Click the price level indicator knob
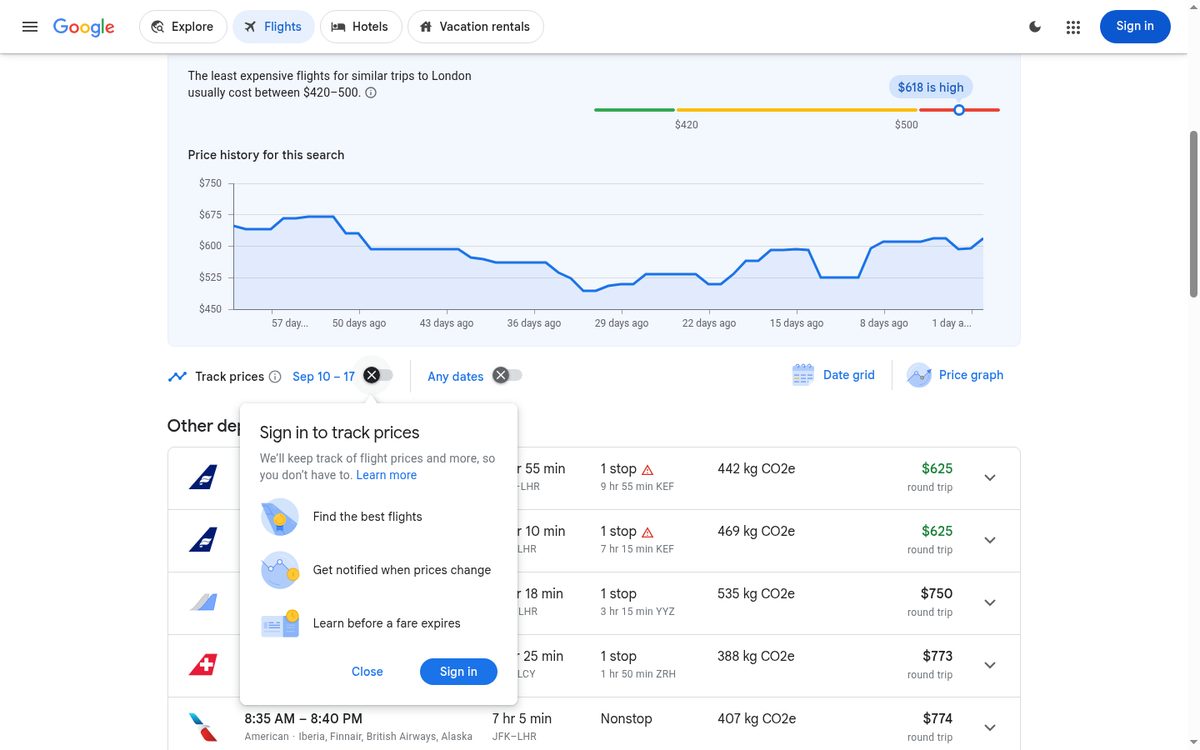Screen dimensions: 1200x750 (959, 110)
